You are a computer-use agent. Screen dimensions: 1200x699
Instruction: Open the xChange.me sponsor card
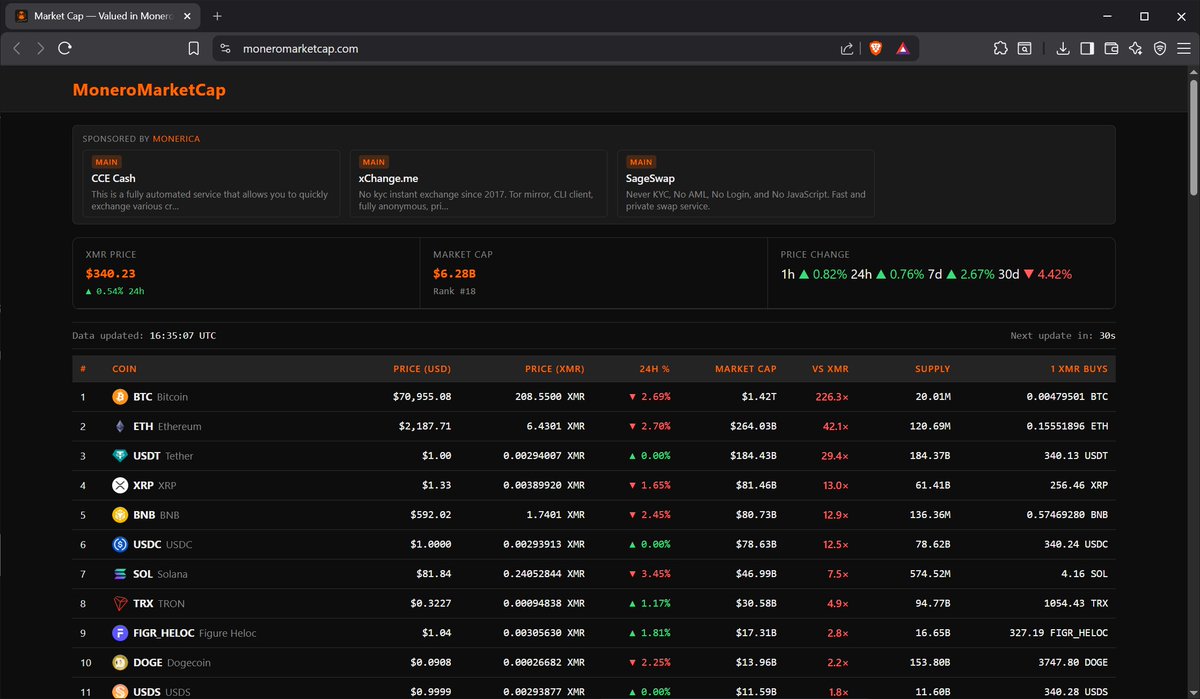coord(478,184)
